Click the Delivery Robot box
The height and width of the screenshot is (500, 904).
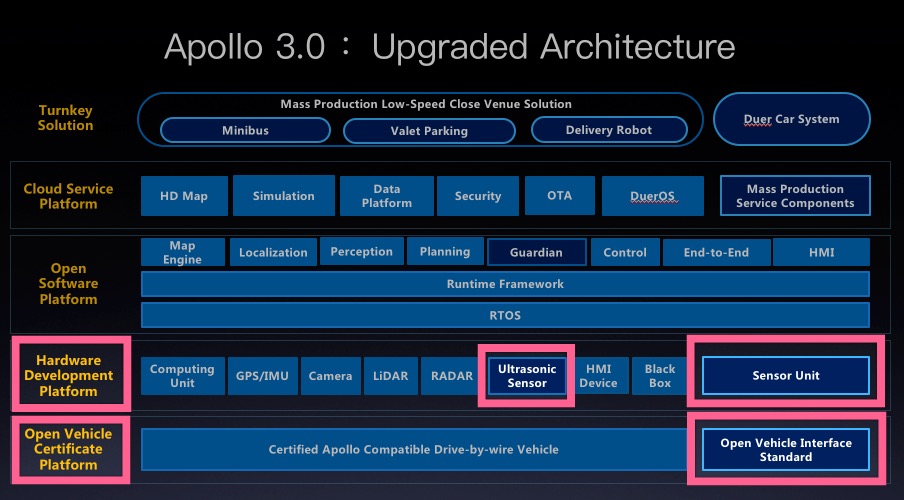pos(608,130)
